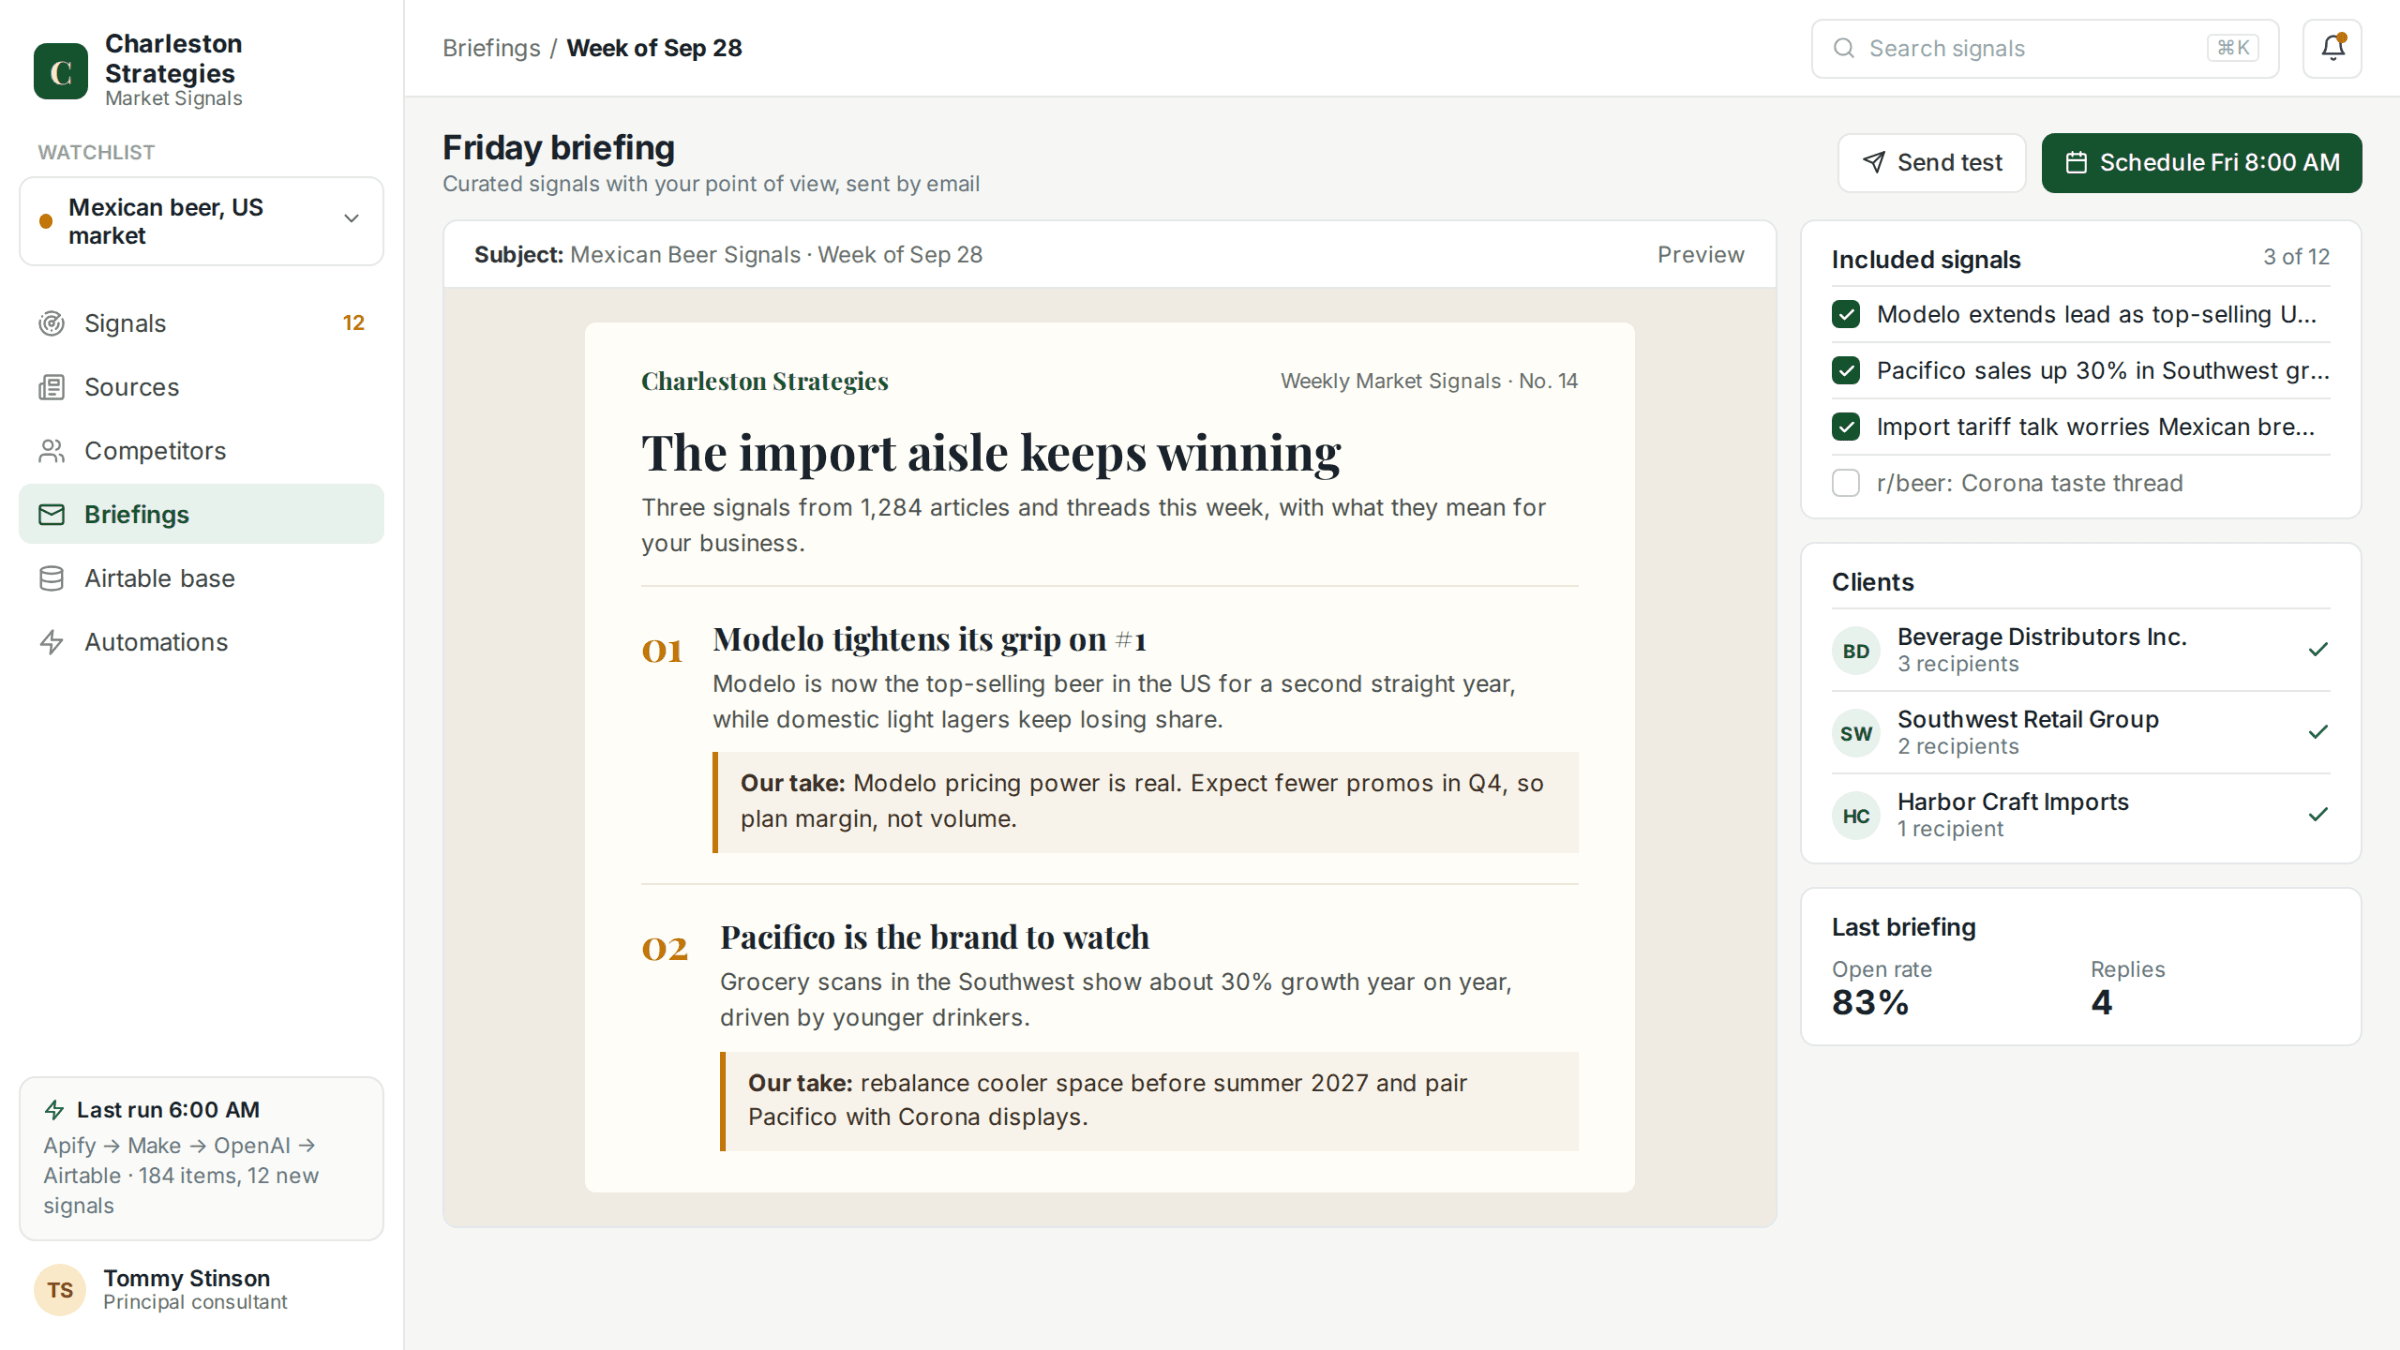This screenshot has width=2400, height=1350.
Task: Click the Signals radar icon
Action: pyautogui.click(x=51, y=323)
